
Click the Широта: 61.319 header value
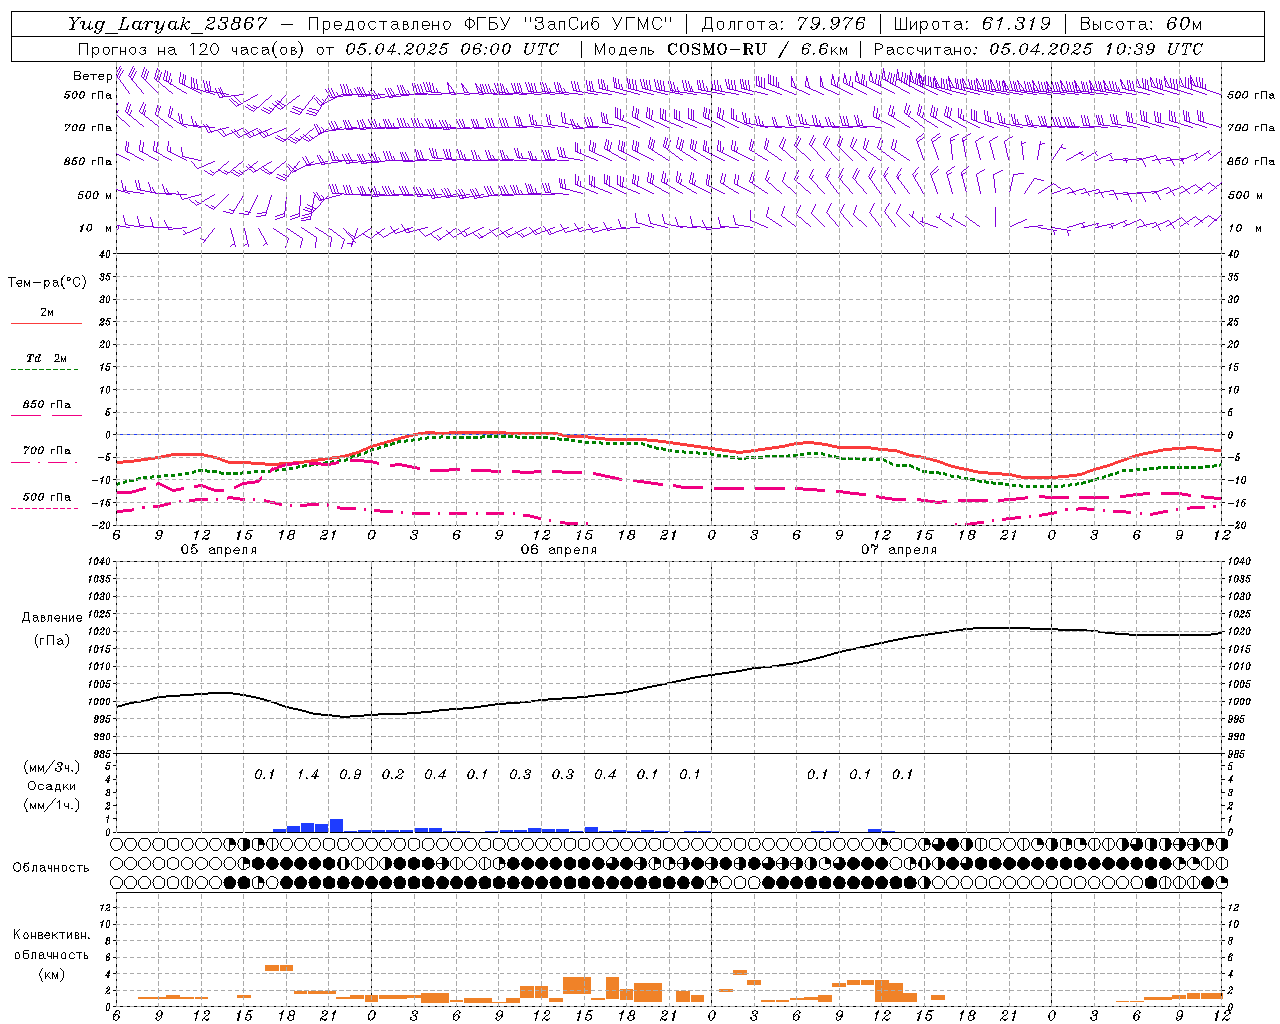[972, 24]
